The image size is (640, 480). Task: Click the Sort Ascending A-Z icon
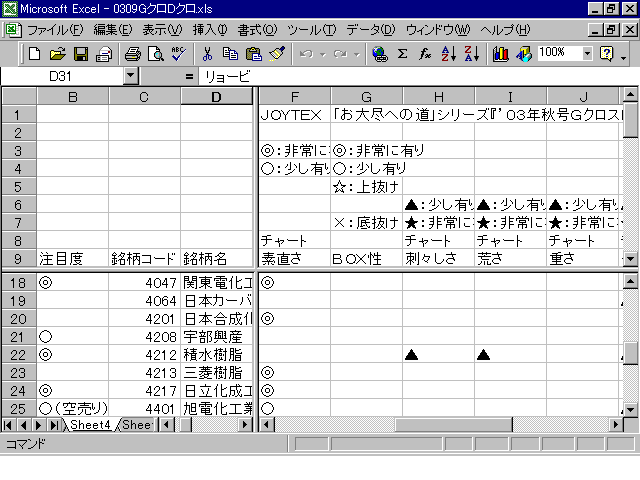(x=449, y=54)
